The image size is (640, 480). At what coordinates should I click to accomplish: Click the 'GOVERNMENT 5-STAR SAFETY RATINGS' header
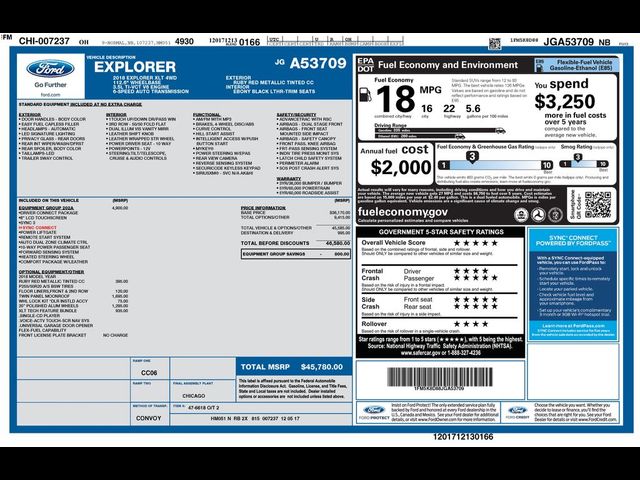pyautogui.click(x=441, y=231)
